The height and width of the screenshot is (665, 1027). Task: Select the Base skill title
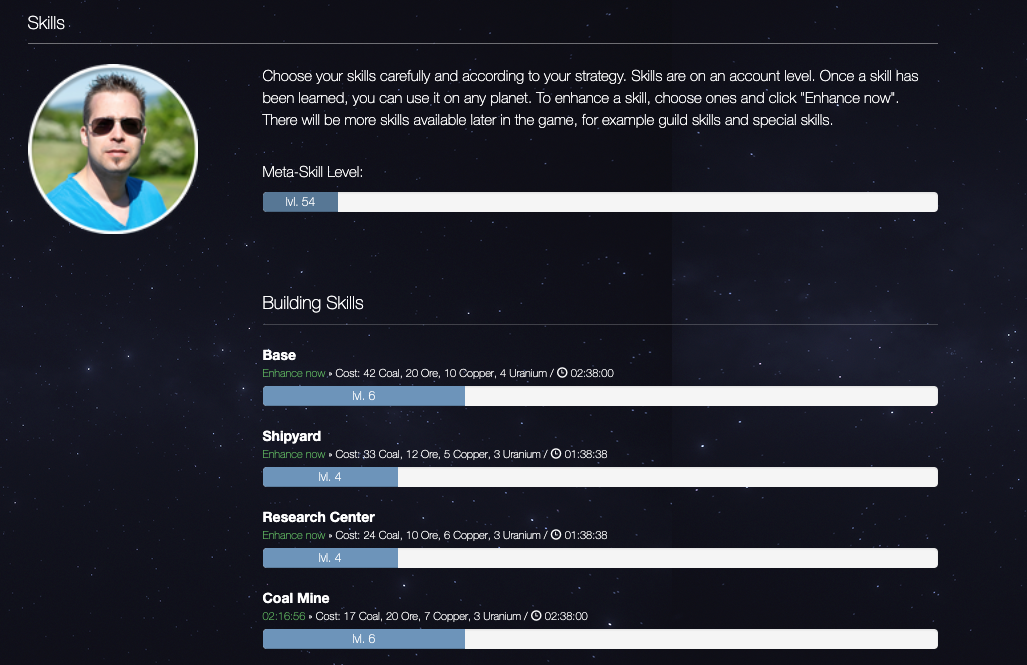pyautogui.click(x=279, y=355)
